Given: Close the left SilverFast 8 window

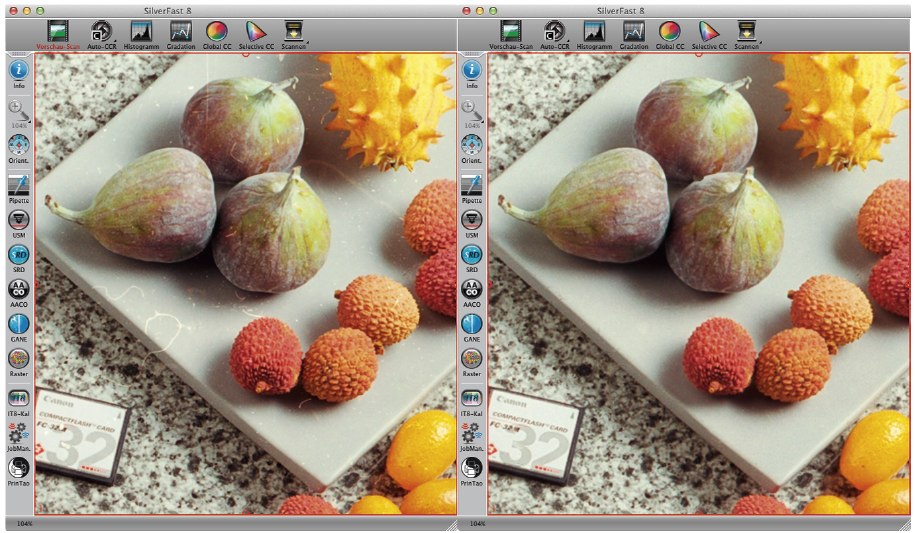Looking at the screenshot, I should coord(13,11).
